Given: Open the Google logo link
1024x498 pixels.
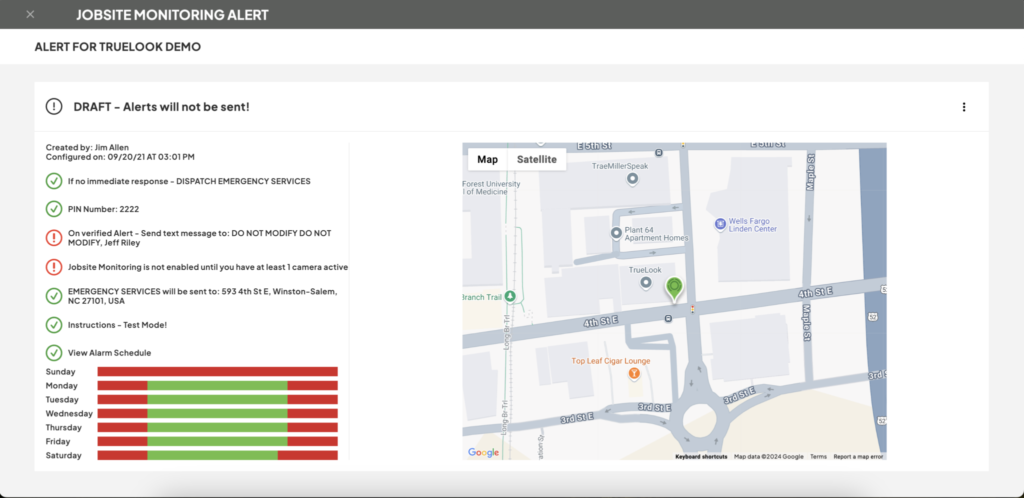Looking at the screenshot, I should [483, 453].
